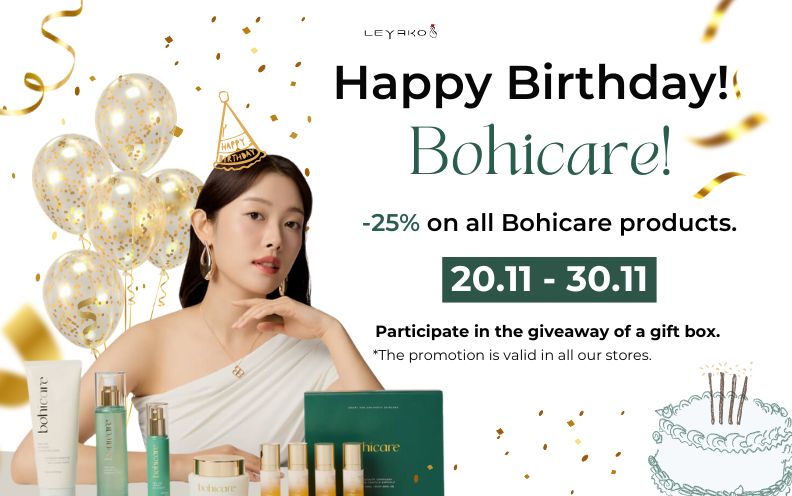Click the green -25% discount text
792x496 pixels.
click(x=391, y=223)
